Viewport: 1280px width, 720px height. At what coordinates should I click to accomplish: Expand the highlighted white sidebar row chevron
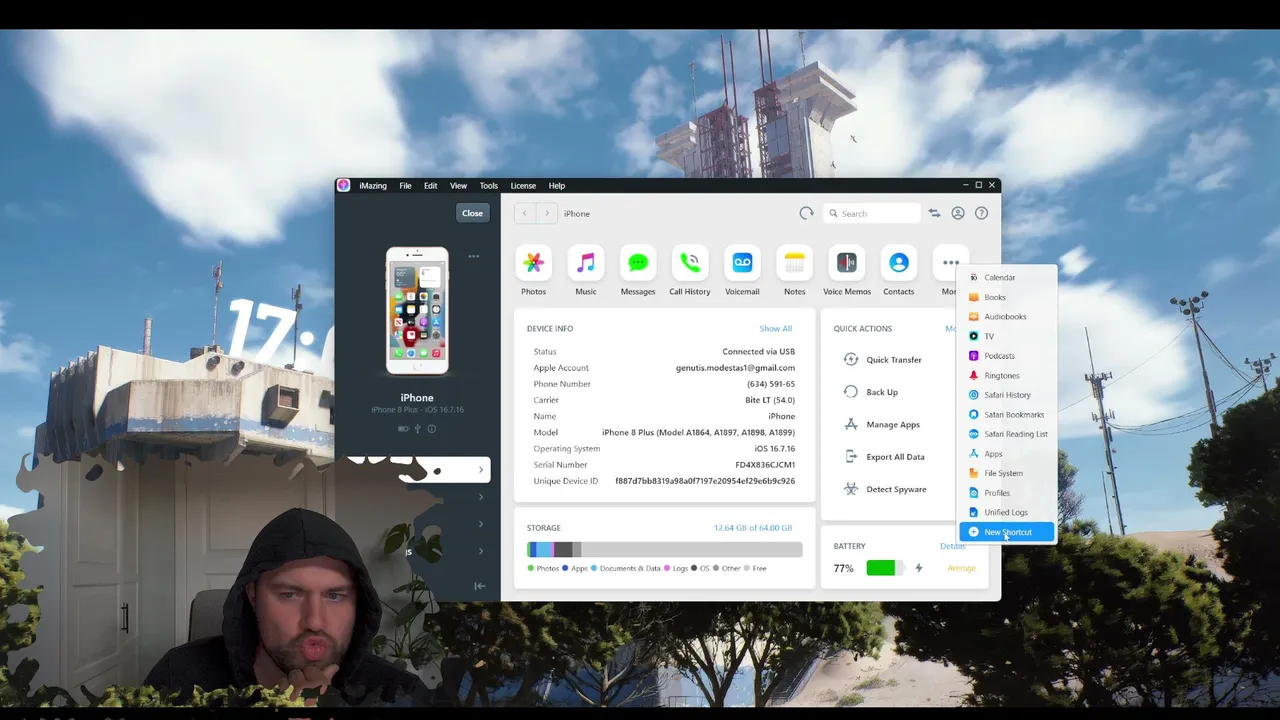[480, 470]
